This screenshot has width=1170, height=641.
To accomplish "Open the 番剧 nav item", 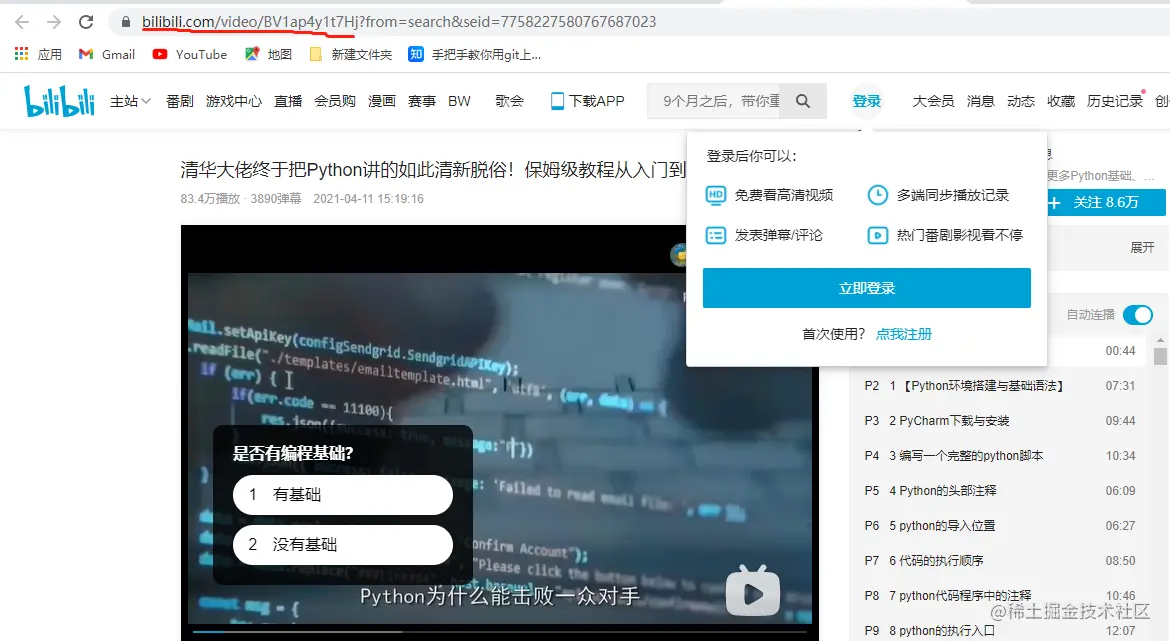I will click(180, 101).
